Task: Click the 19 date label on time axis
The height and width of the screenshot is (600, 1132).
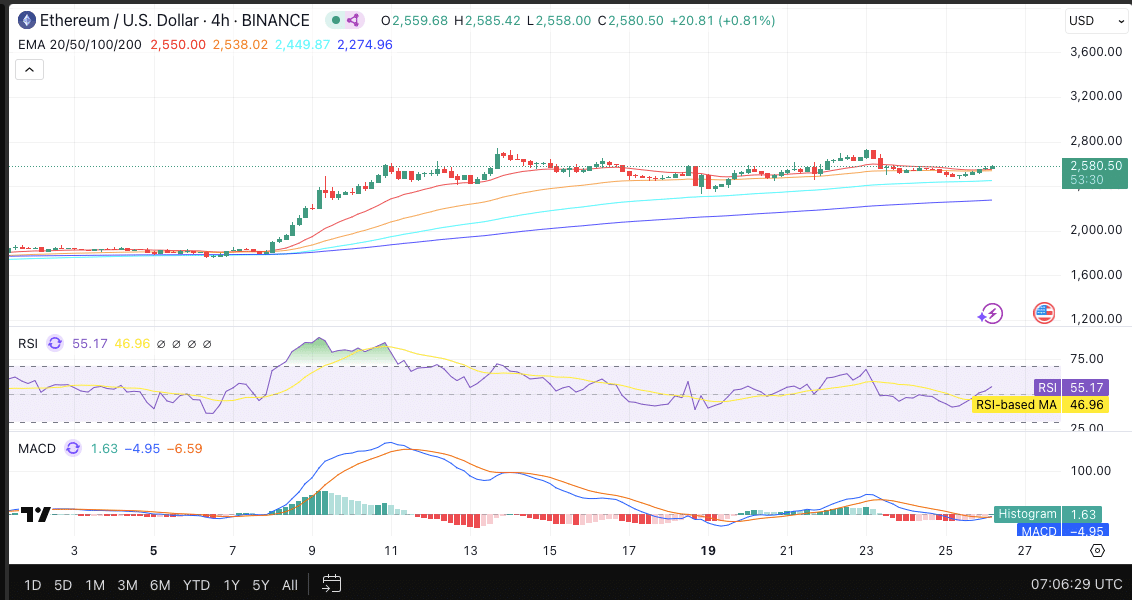Action: tap(708, 551)
